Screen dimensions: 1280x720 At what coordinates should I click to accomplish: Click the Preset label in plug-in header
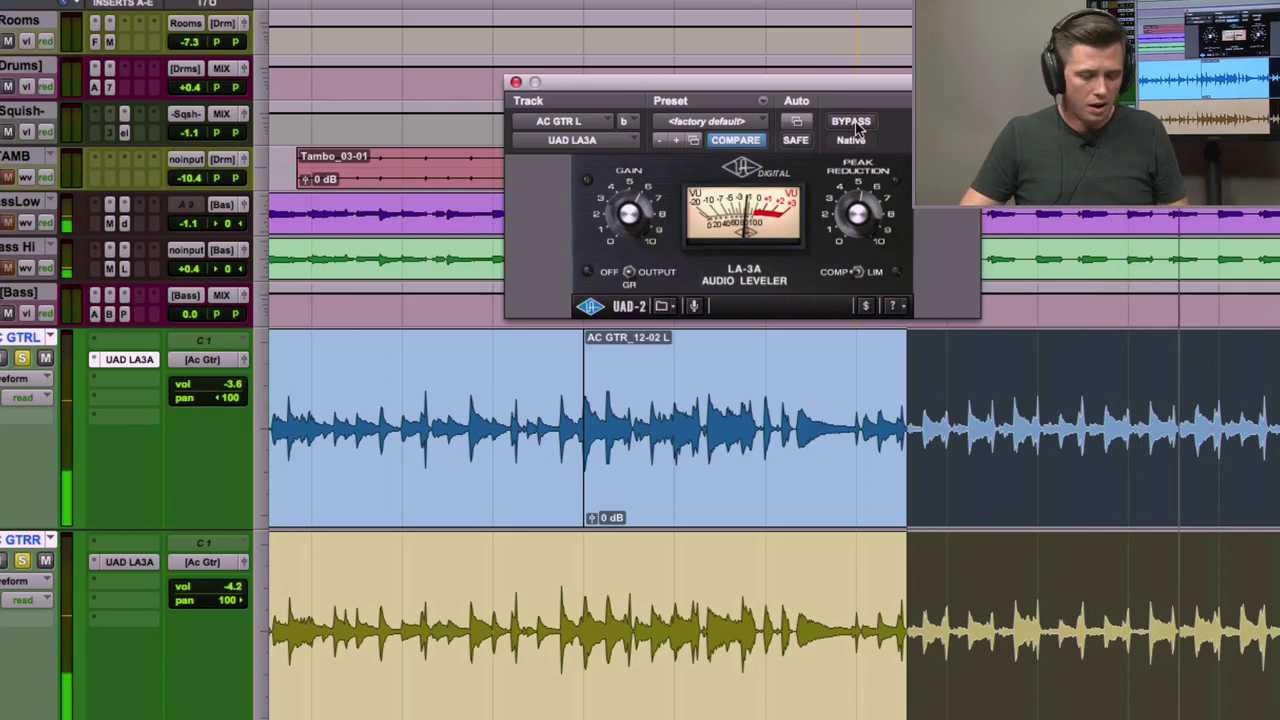tap(670, 101)
